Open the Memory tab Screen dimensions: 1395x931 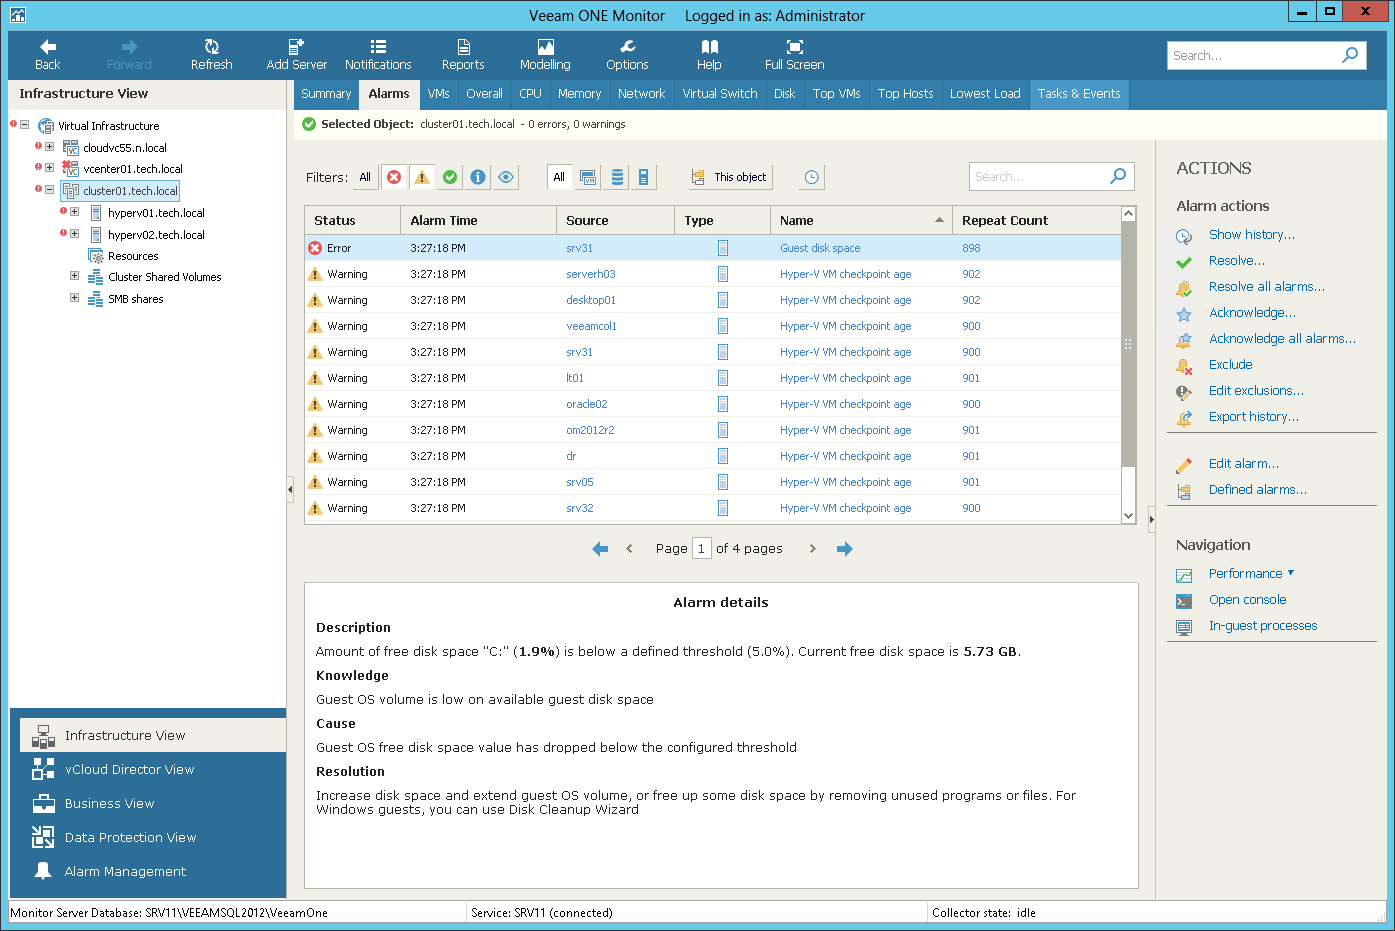point(579,94)
